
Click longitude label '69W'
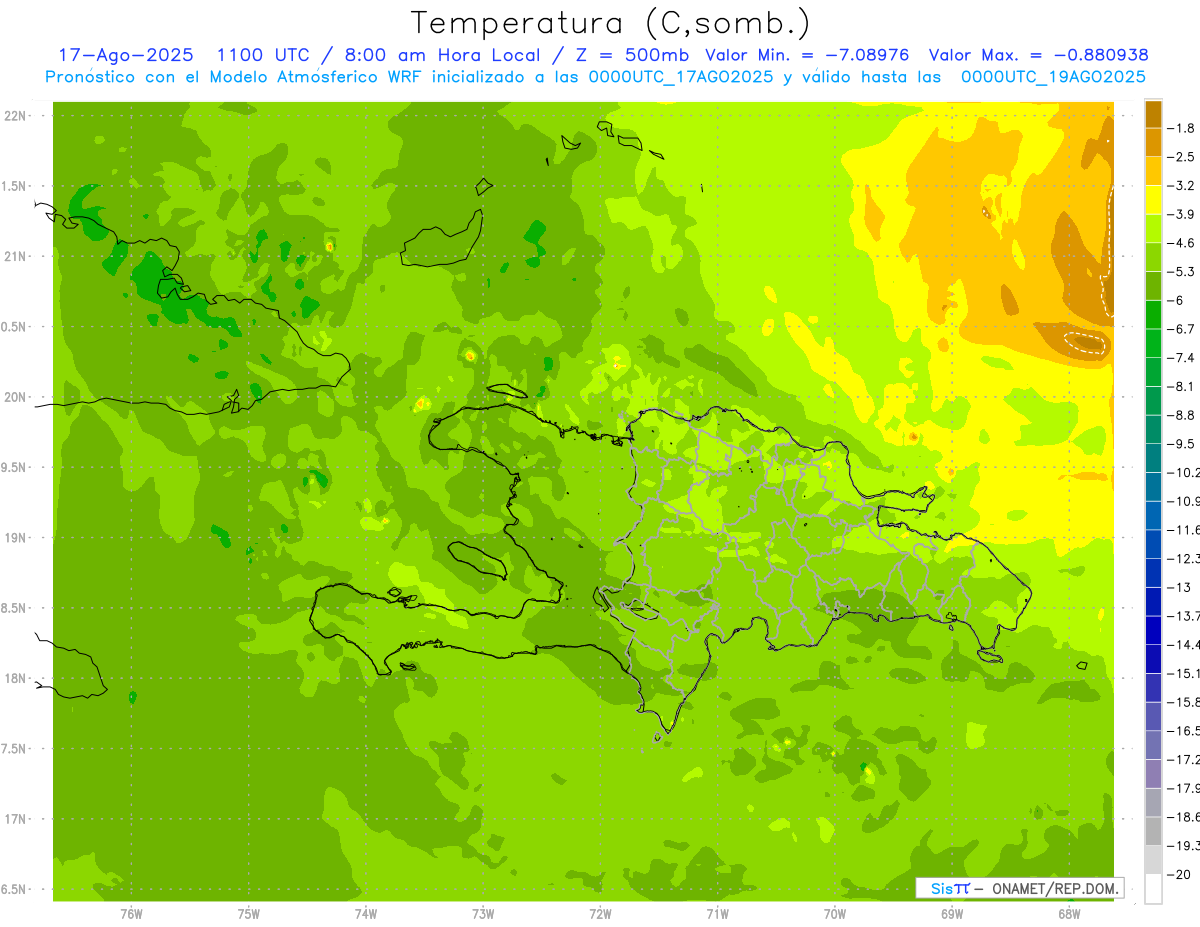tap(952, 914)
